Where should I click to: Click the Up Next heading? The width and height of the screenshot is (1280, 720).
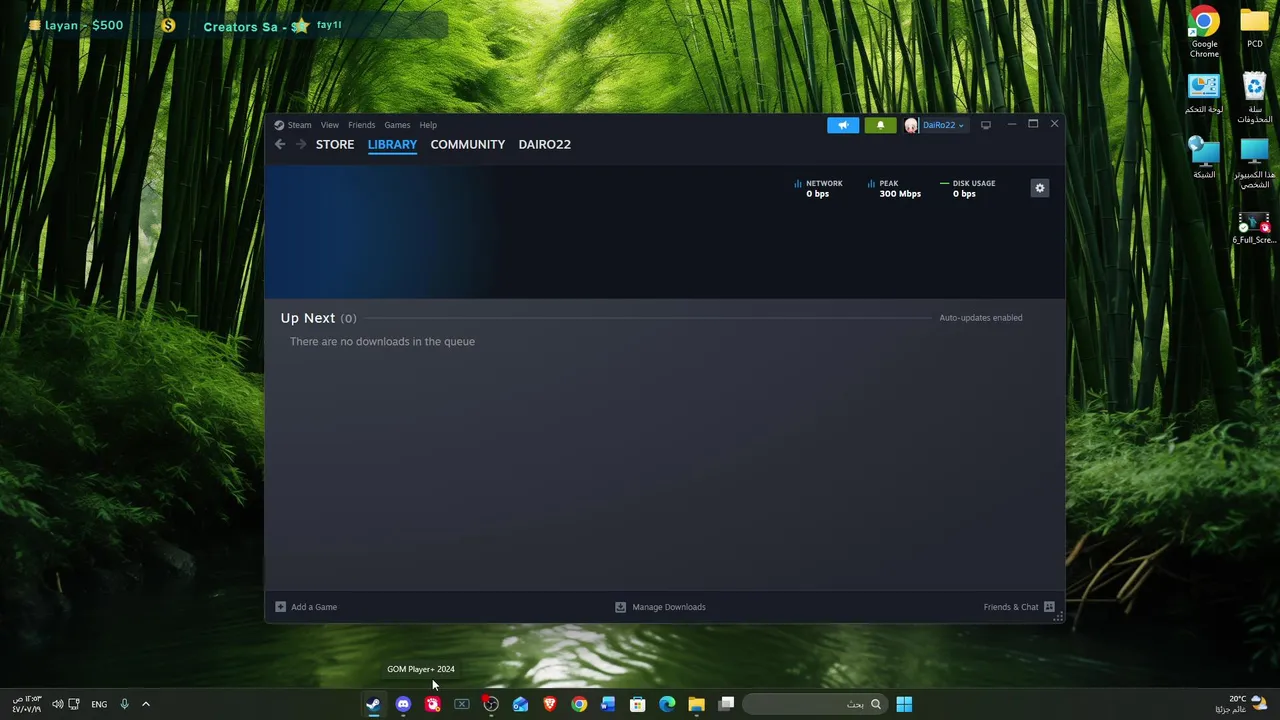(x=308, y=318)
